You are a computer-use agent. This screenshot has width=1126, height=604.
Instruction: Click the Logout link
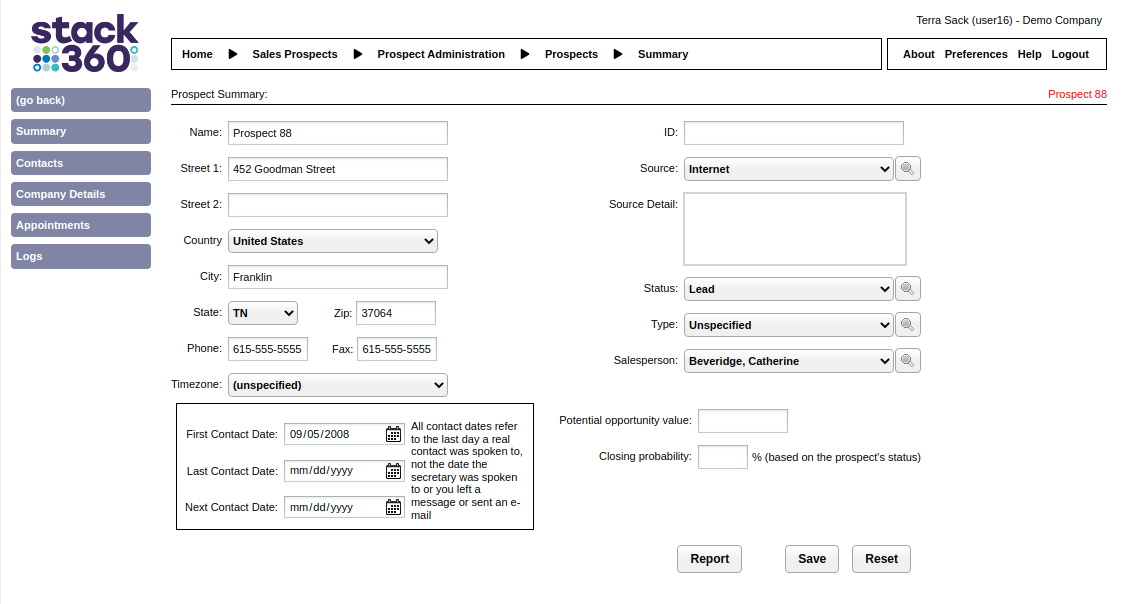pyautogui.click(x=1070, y=54)
